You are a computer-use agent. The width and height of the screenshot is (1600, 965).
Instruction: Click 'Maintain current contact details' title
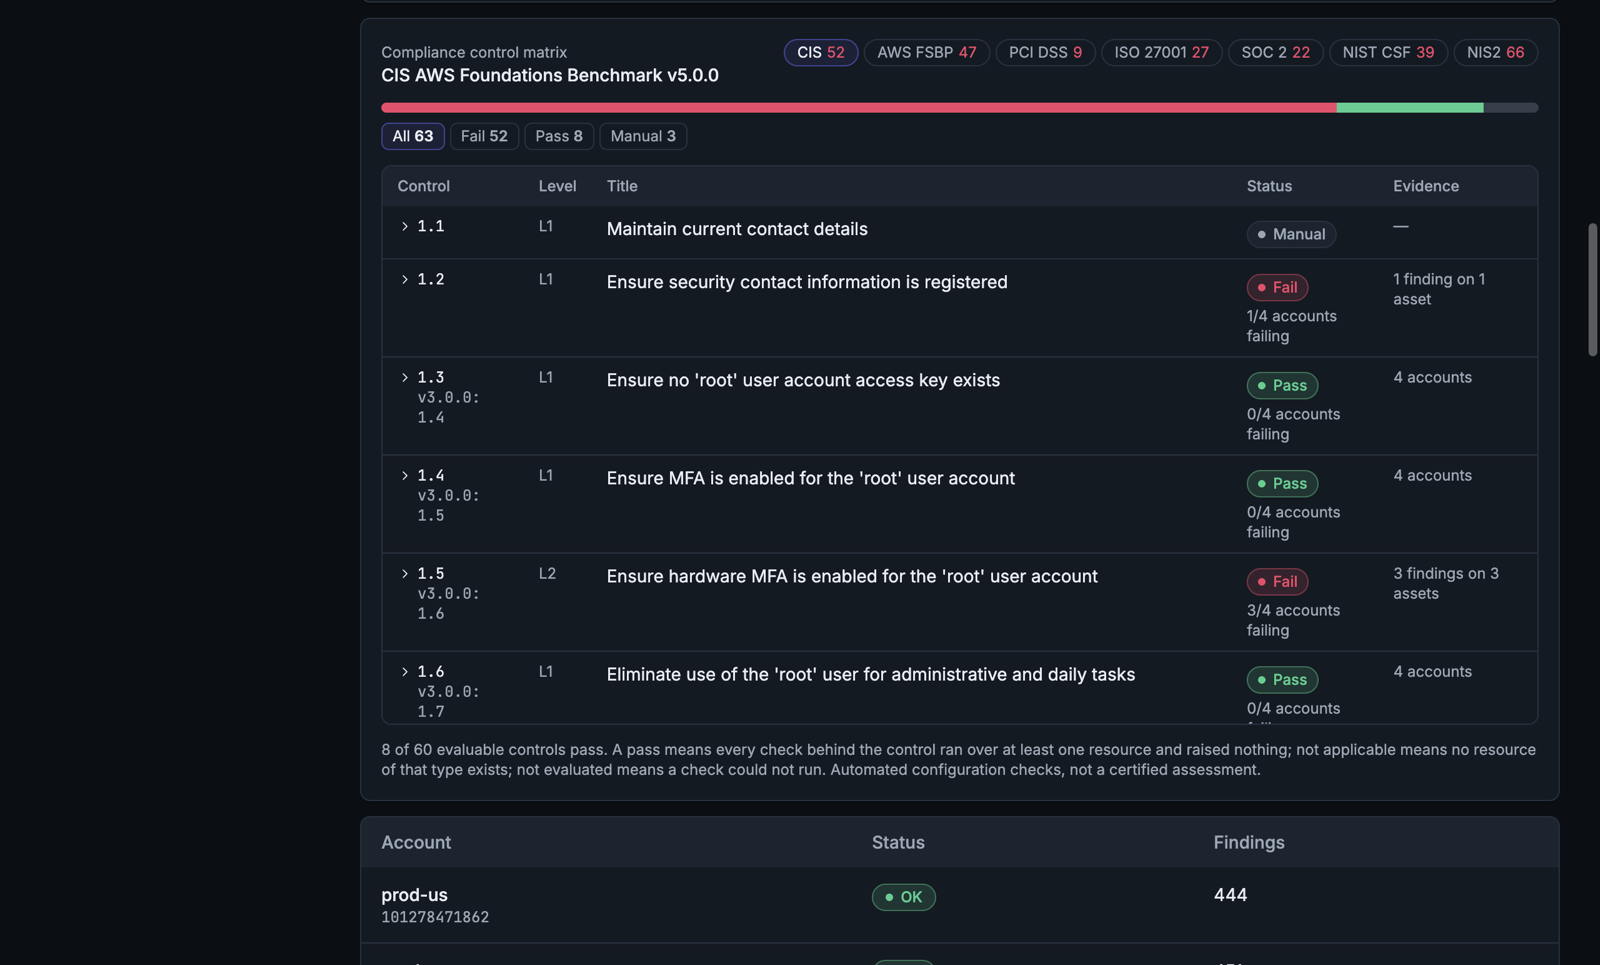(x=737, y=229)
